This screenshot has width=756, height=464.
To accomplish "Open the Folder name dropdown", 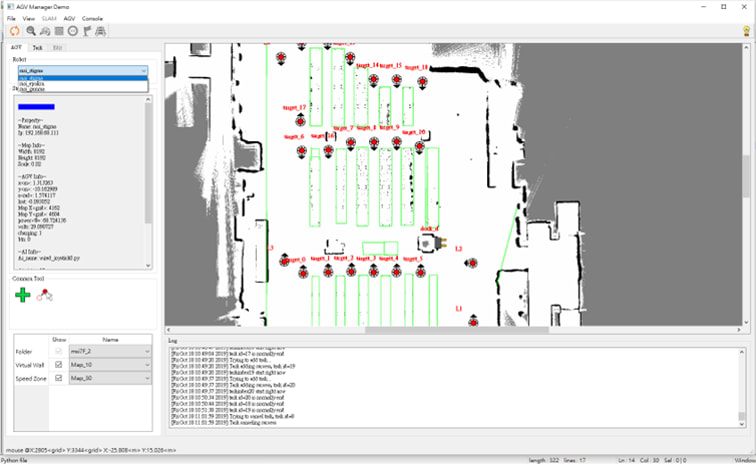I will pos(110,351).
